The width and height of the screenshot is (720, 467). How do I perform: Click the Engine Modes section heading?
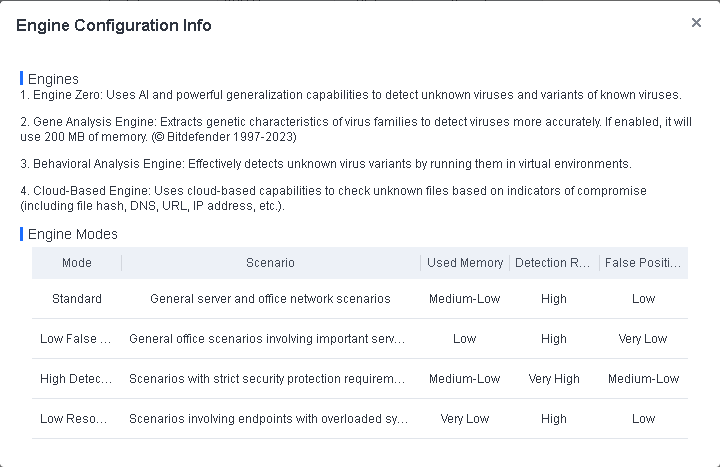(73, 234)
